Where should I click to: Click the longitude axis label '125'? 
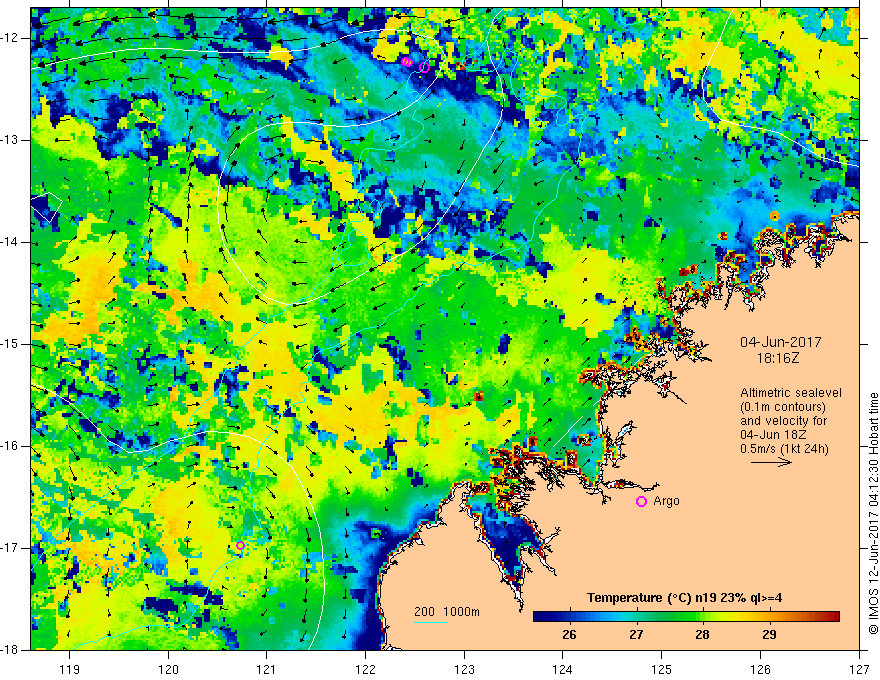[662, 669]
